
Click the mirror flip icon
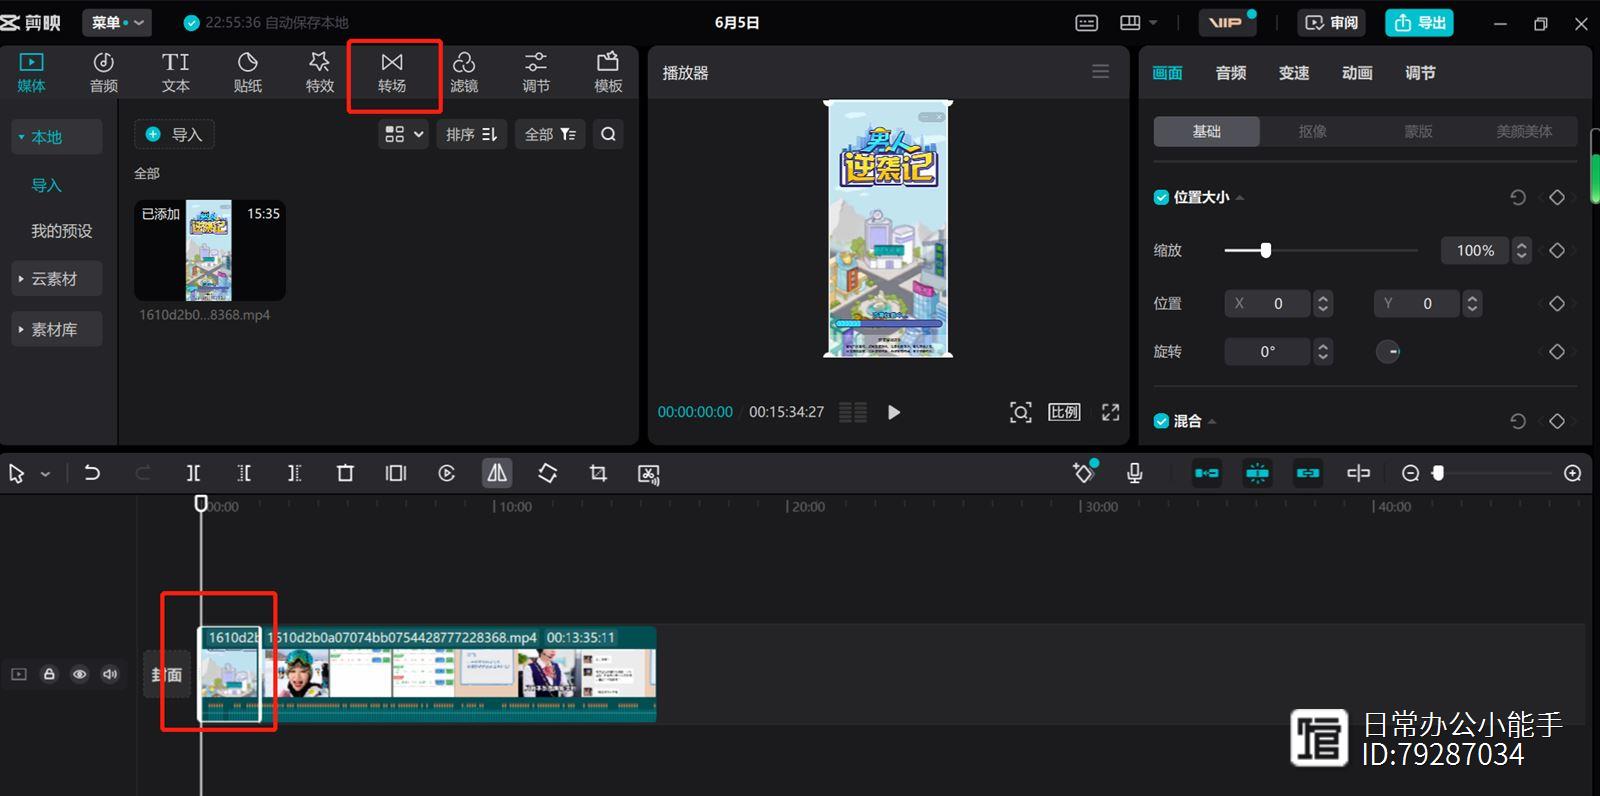[497, 473]
